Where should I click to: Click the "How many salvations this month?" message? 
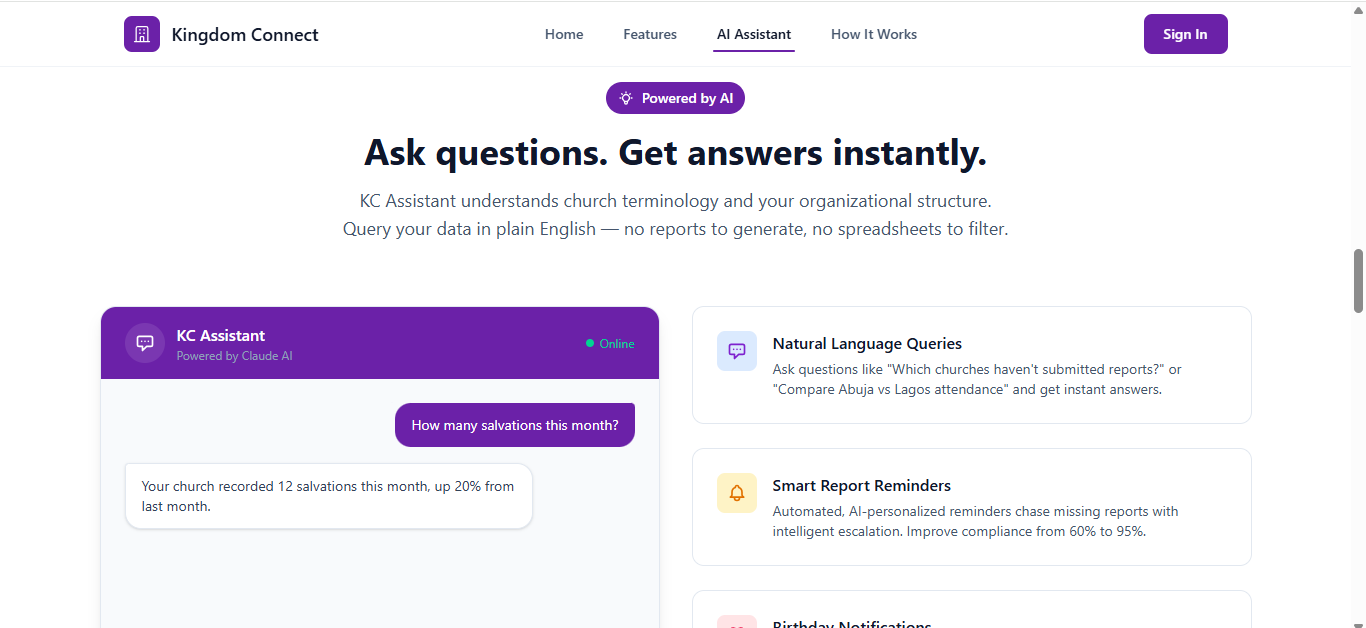[515, 425]
